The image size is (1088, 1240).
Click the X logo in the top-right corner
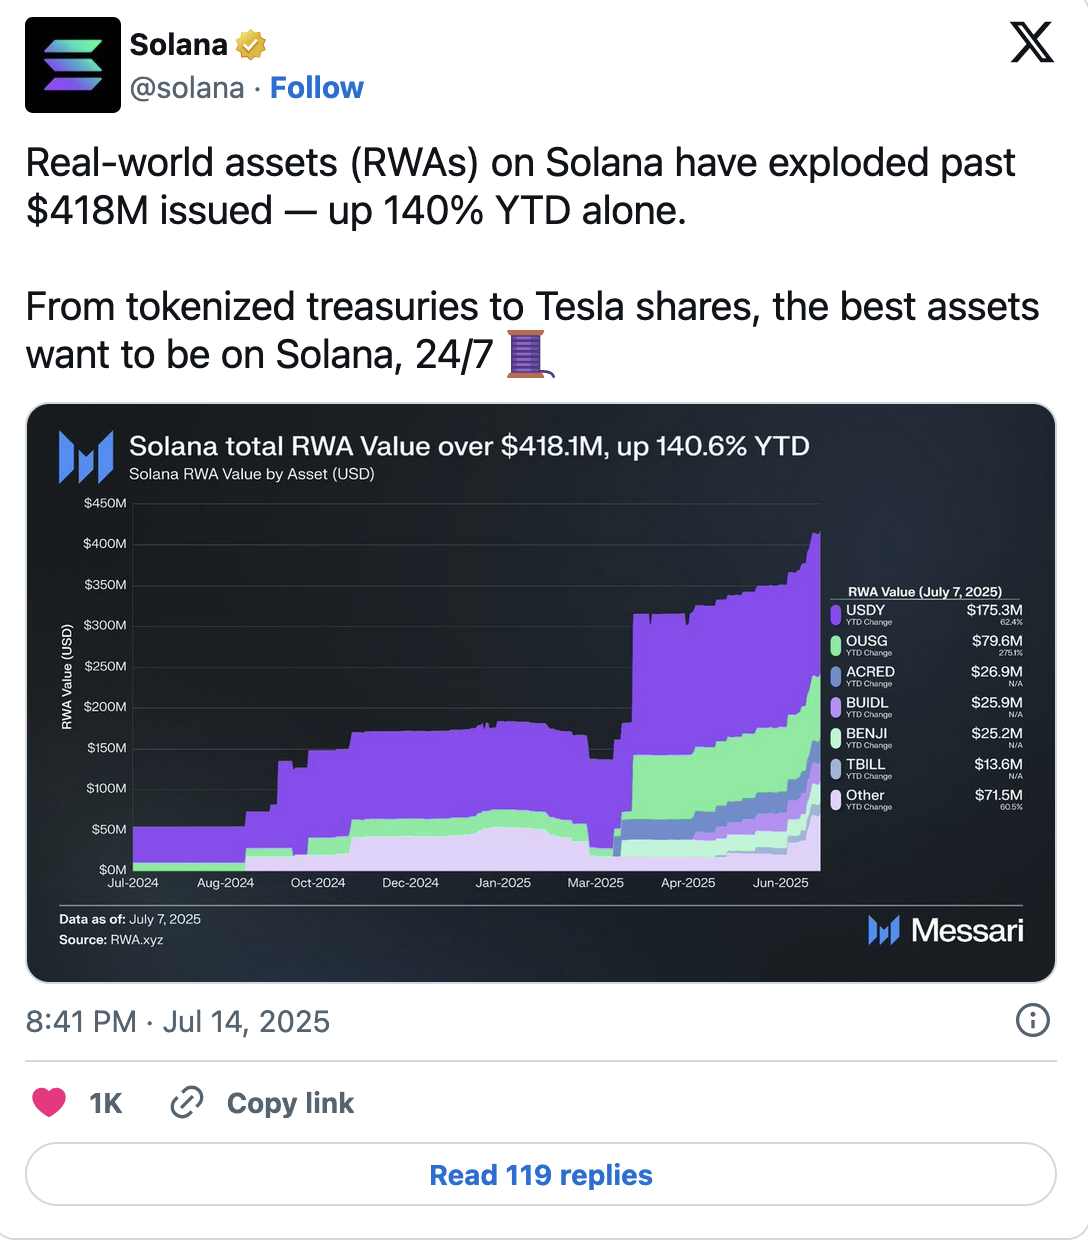tap(1031, 43)
